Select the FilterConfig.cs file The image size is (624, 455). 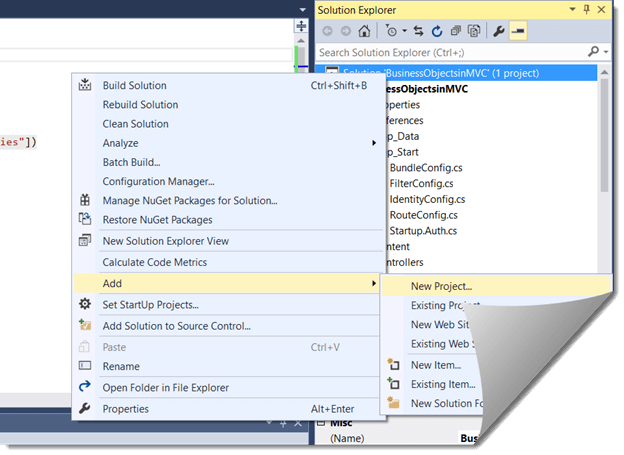pos(421,184)
